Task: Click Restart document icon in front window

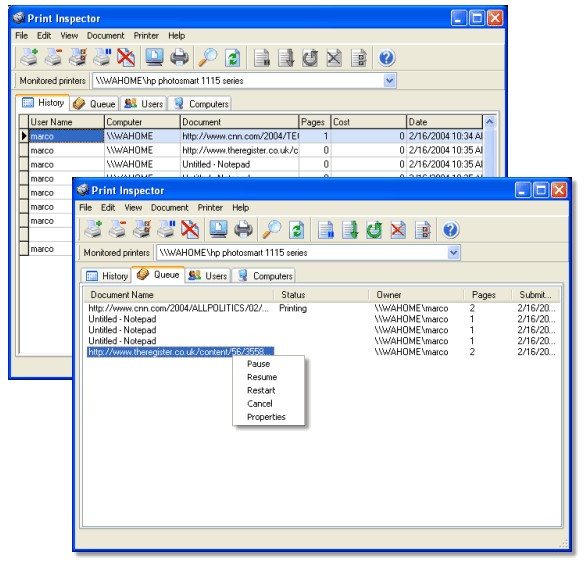Action: point(374,229)
